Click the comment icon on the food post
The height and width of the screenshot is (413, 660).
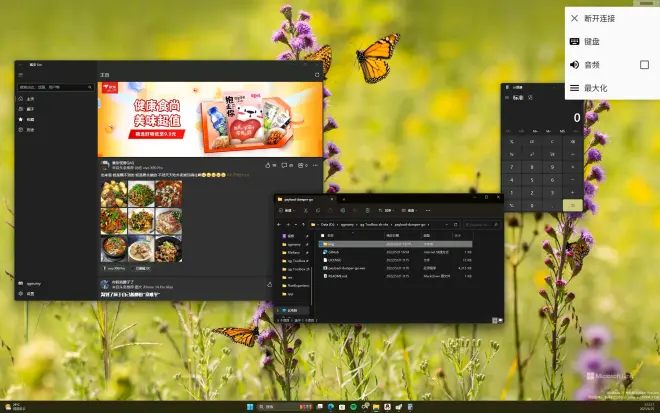(286, 164)
